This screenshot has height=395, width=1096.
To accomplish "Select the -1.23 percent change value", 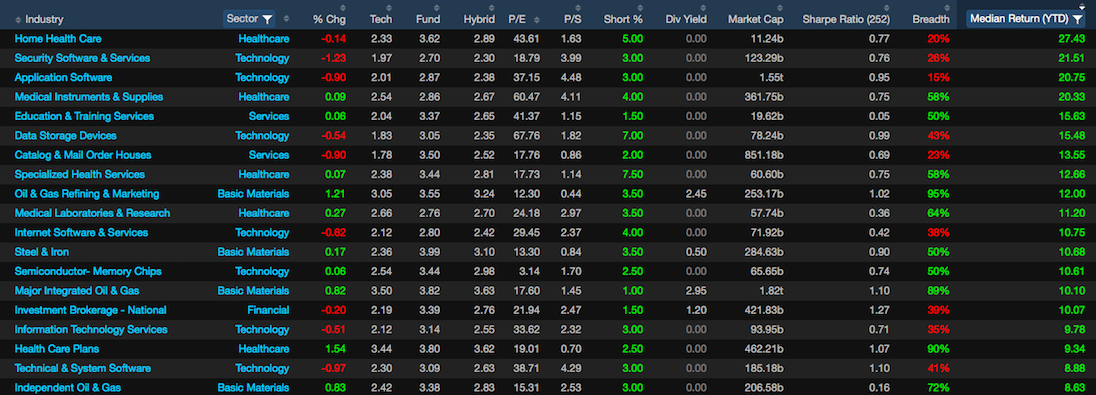I will pos(333,58).
